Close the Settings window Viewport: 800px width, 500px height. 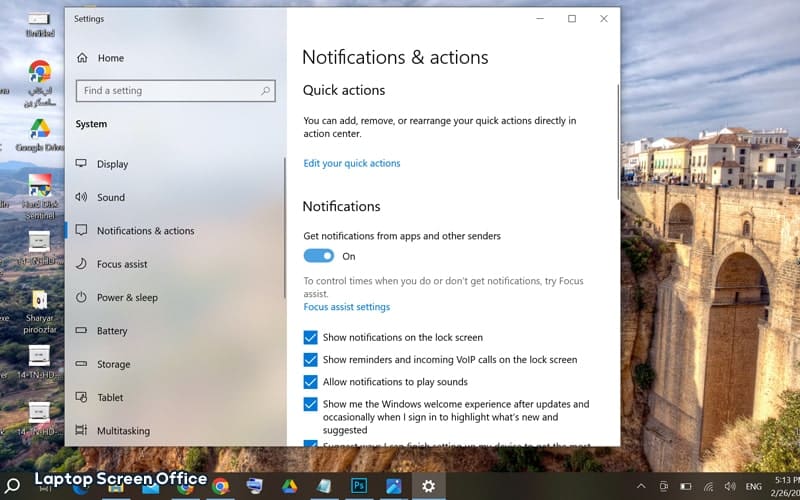(604, 18)
